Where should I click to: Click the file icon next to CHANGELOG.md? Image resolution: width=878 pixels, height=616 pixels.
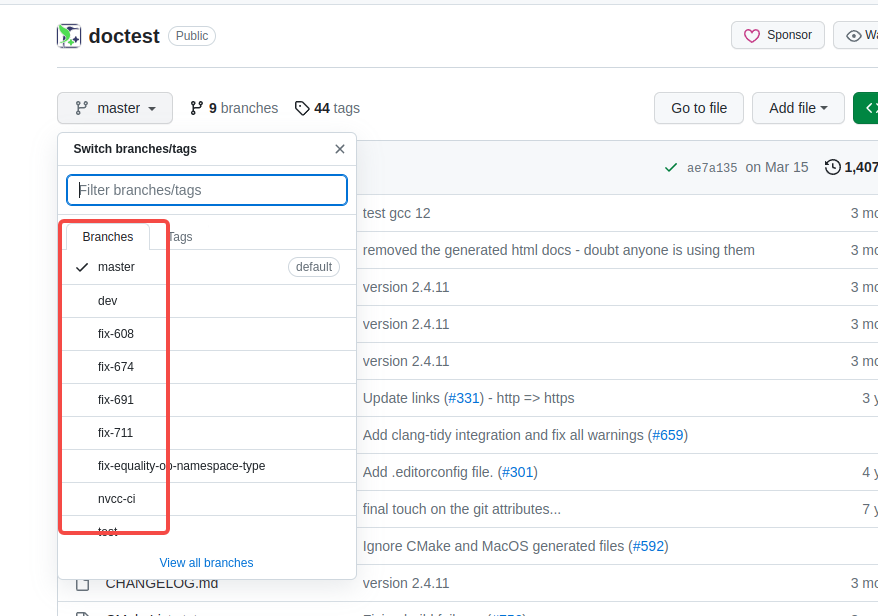(x=84, y=583)
